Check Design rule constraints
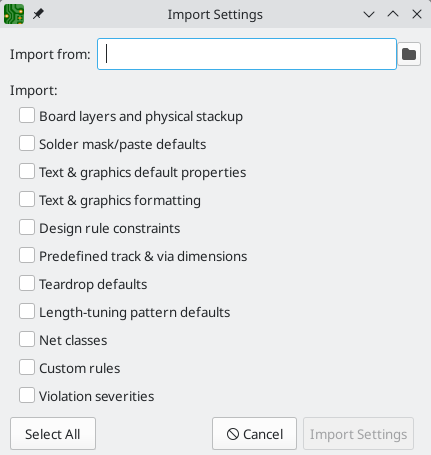This screenshot has height=455, width=431. (x=27, y=228)
